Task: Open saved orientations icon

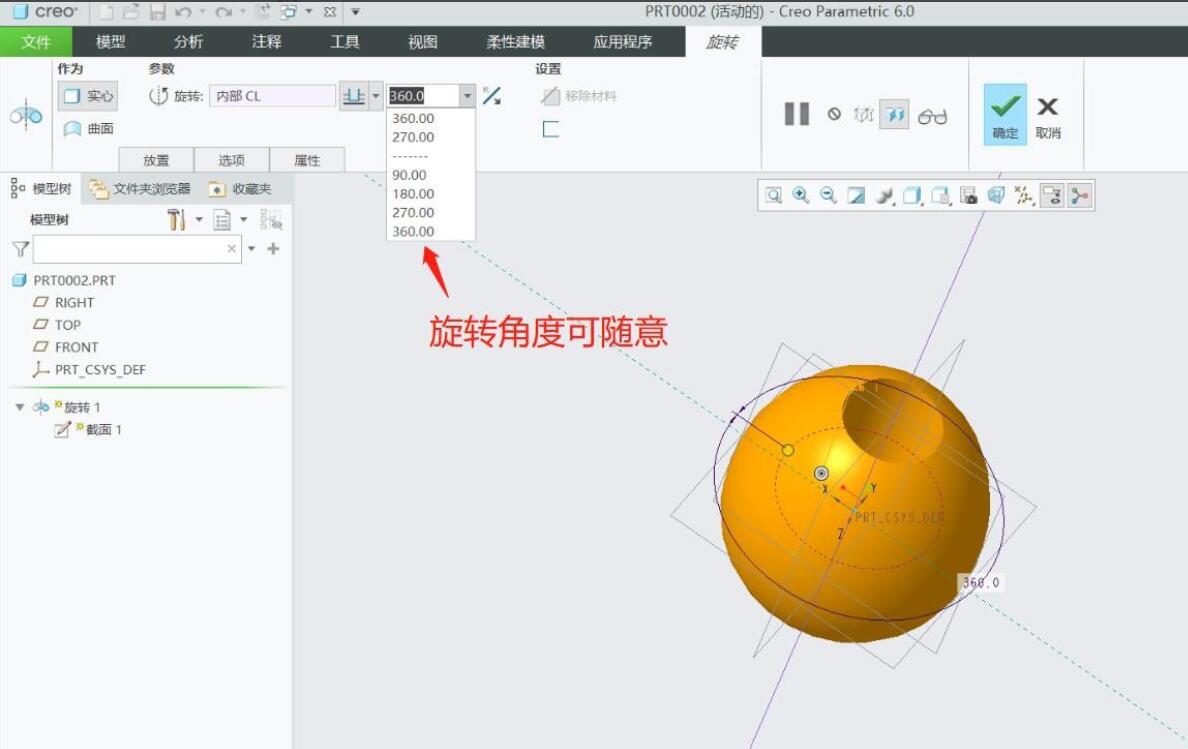Action: tap(940, 195)
